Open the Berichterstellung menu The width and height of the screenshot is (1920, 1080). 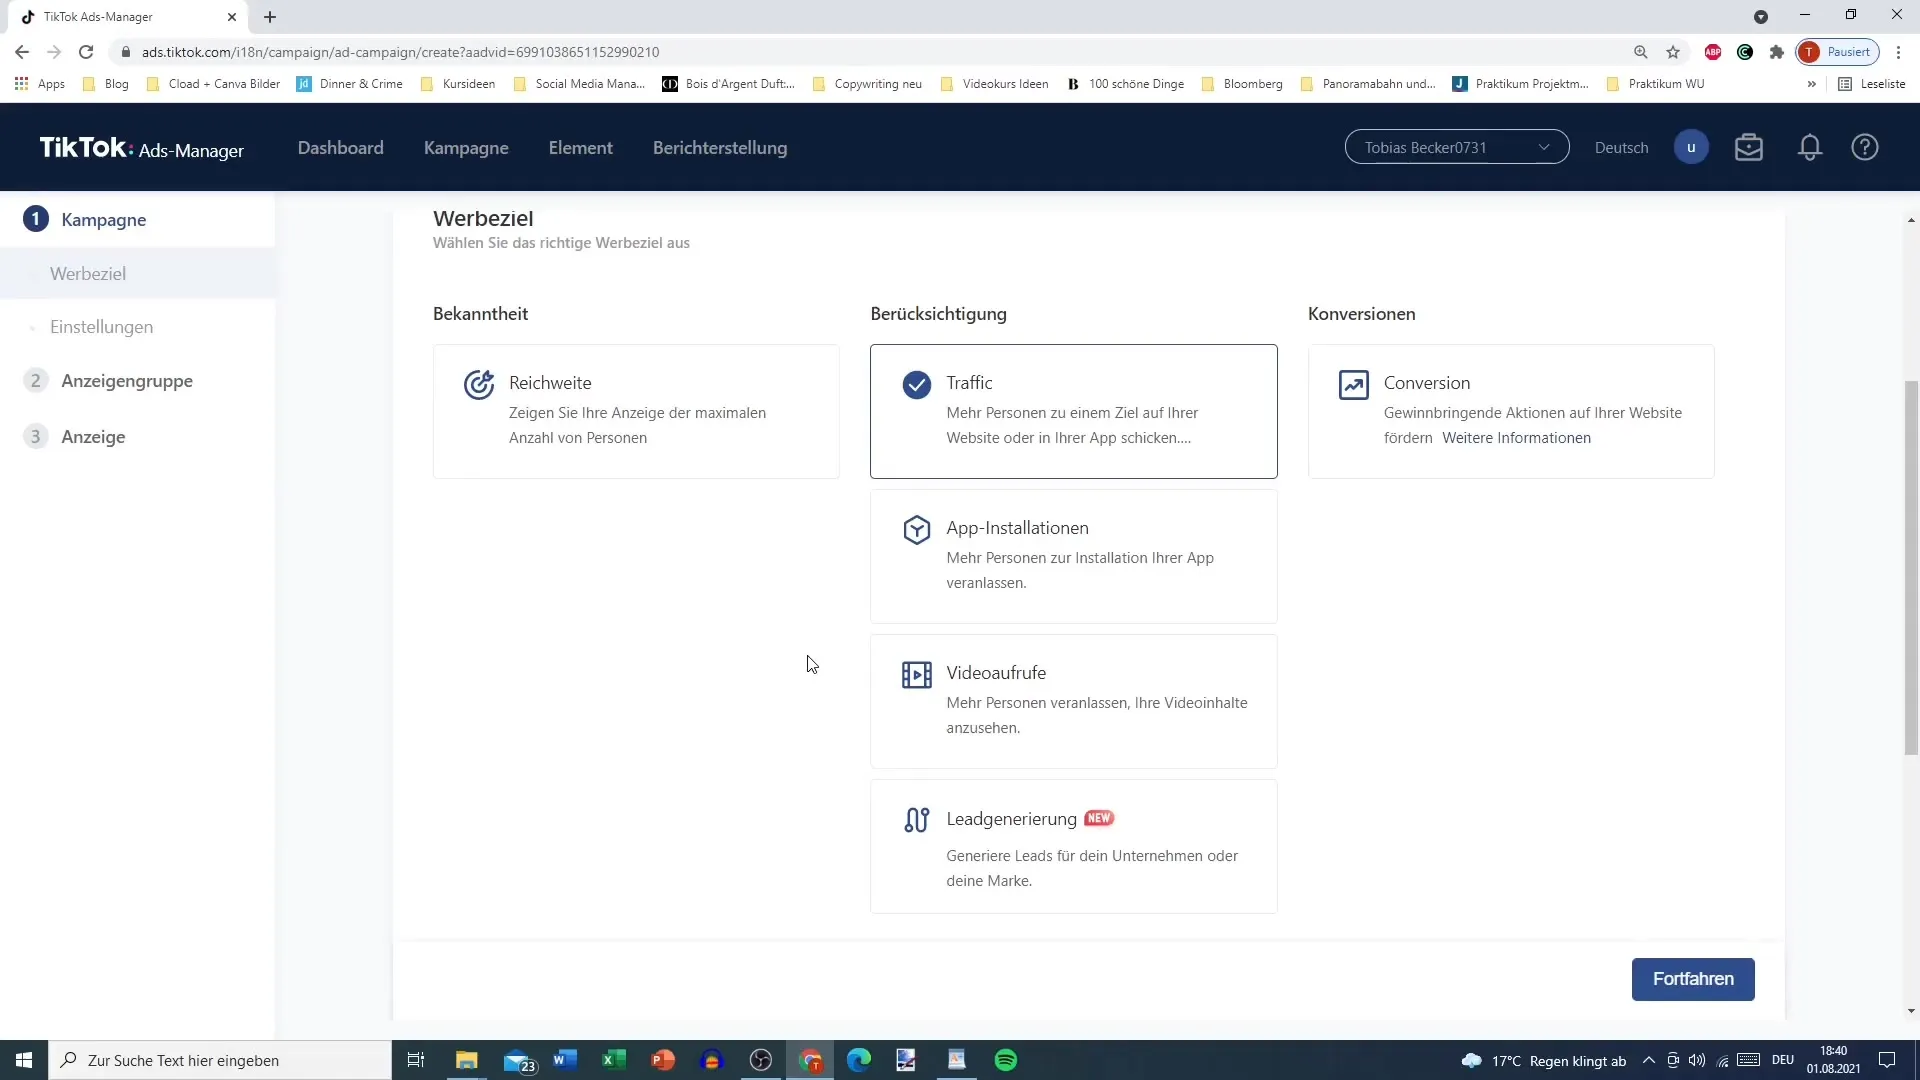[x=720, y=147]
